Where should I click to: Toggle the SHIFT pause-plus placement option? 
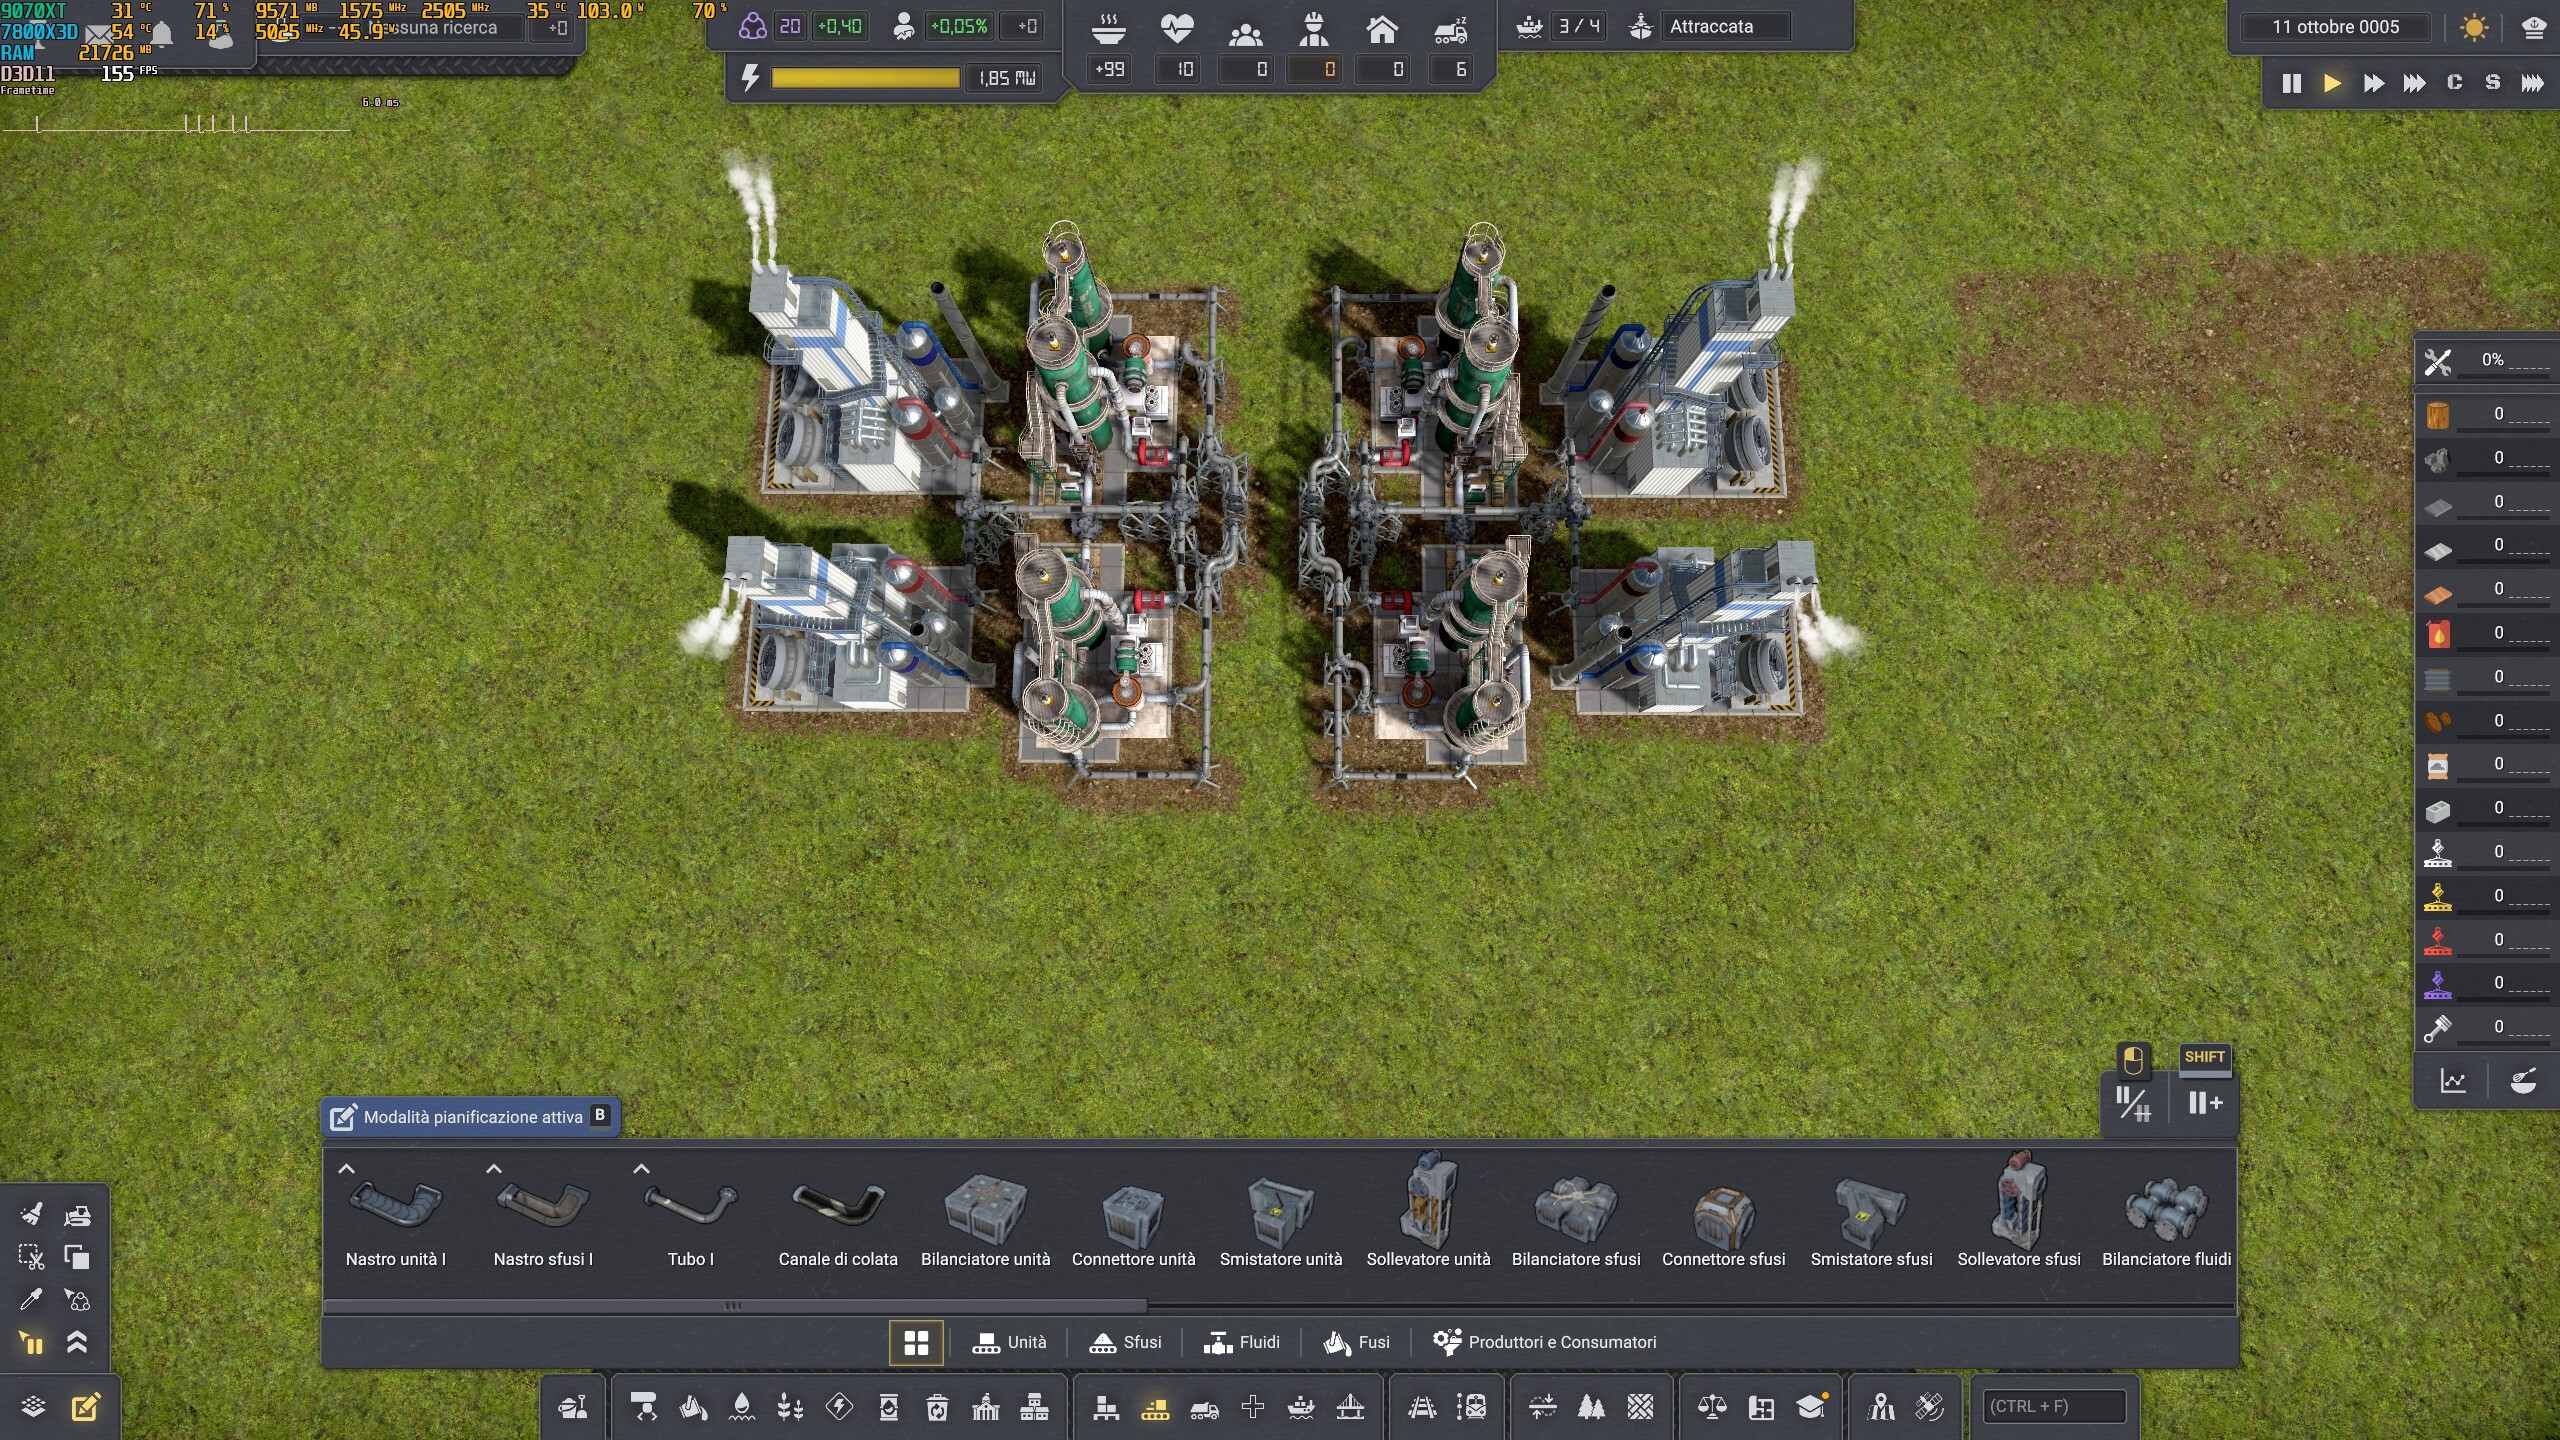point(2205,1102)
